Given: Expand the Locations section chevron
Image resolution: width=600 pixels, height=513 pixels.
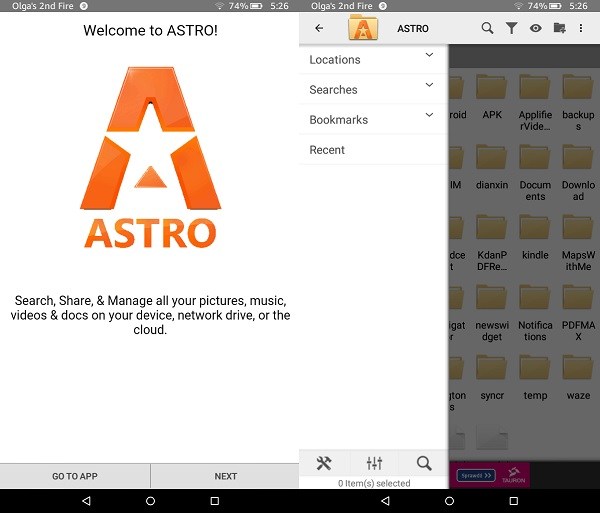Looking at the screenshot, I should click(429, 55).
